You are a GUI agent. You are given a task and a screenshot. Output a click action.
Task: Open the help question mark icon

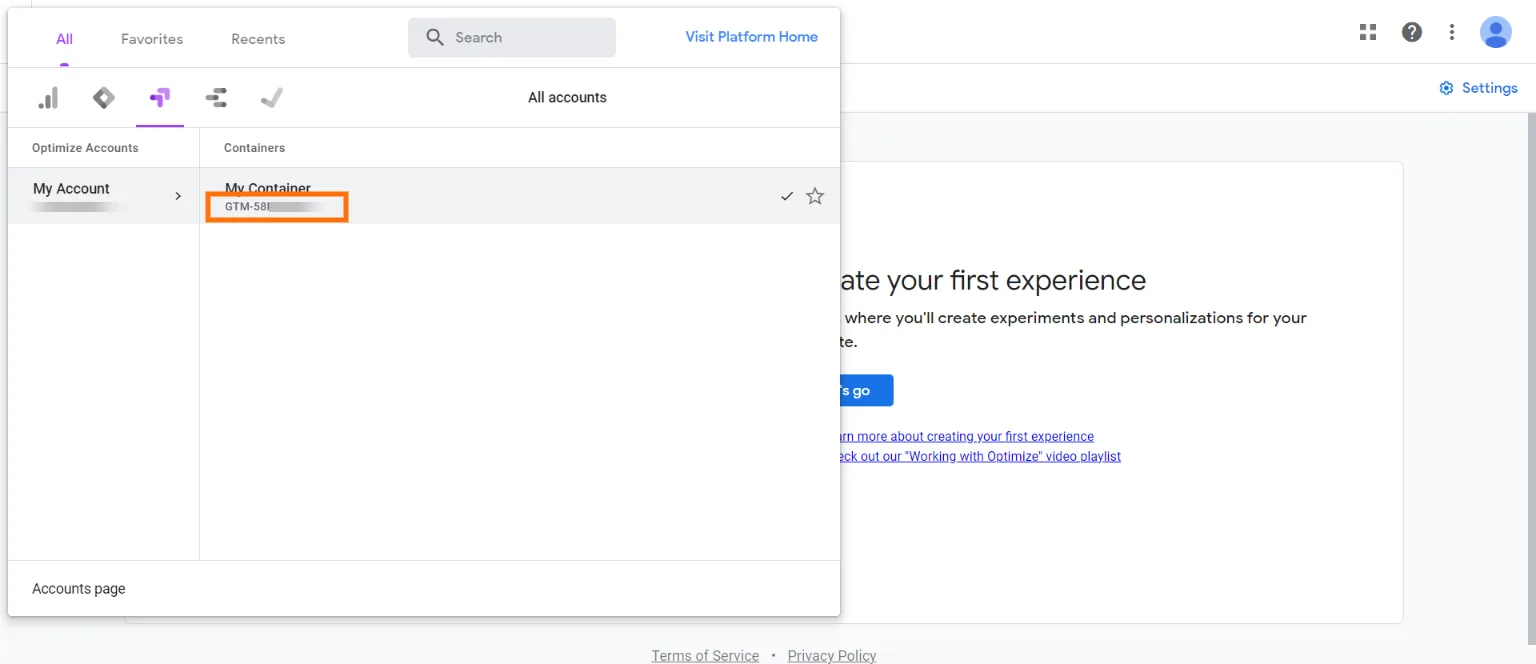coord(1412,32)
